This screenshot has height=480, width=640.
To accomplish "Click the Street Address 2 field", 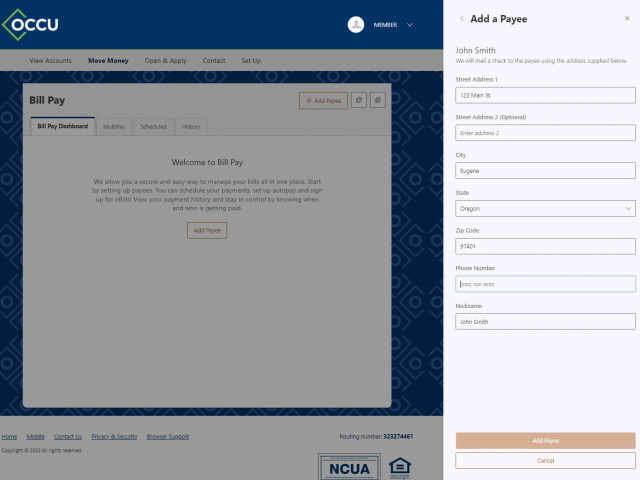I will pos(545,133).
